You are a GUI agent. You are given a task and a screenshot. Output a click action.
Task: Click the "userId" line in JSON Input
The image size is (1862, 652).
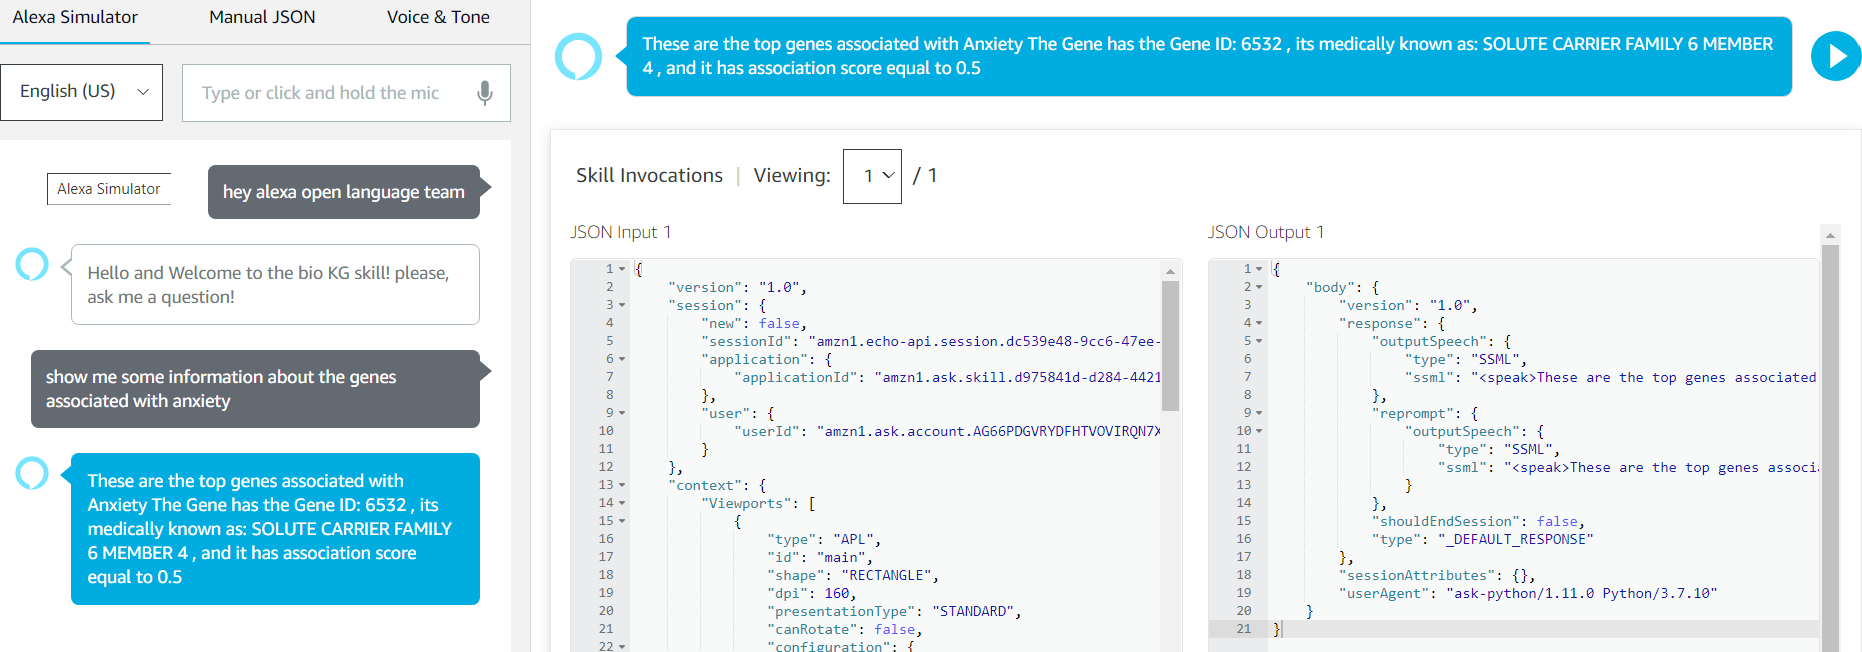[948, 431]
